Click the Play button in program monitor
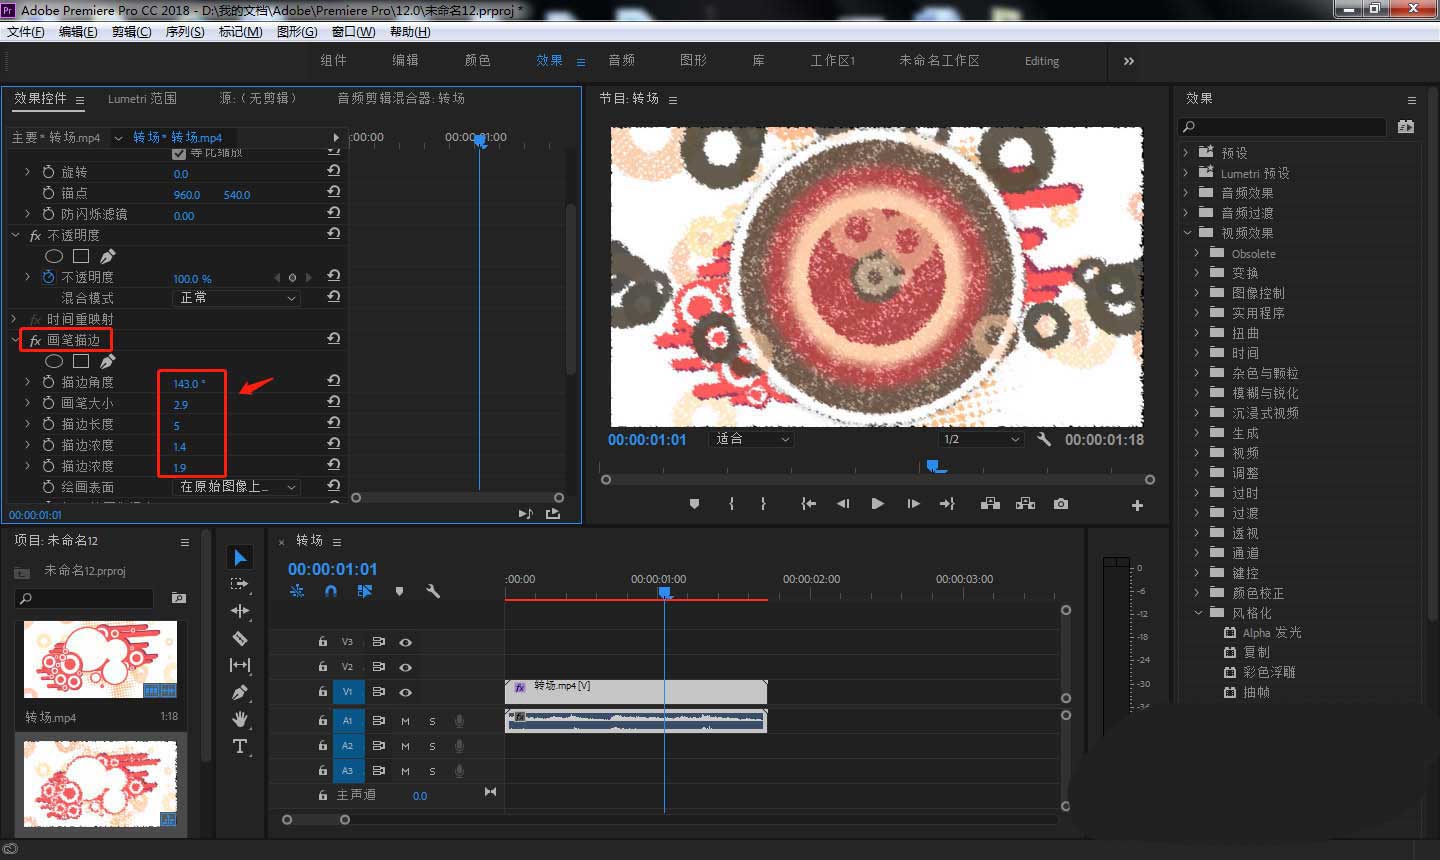The width and height of the screenshot is (1440, 860). coord(877,504)
